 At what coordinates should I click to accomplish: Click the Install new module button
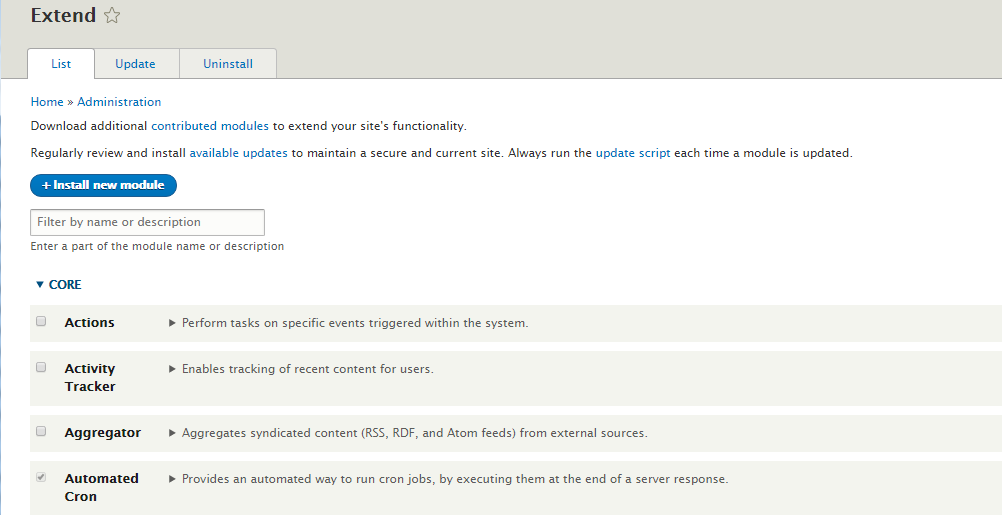[x=104, y=185]
